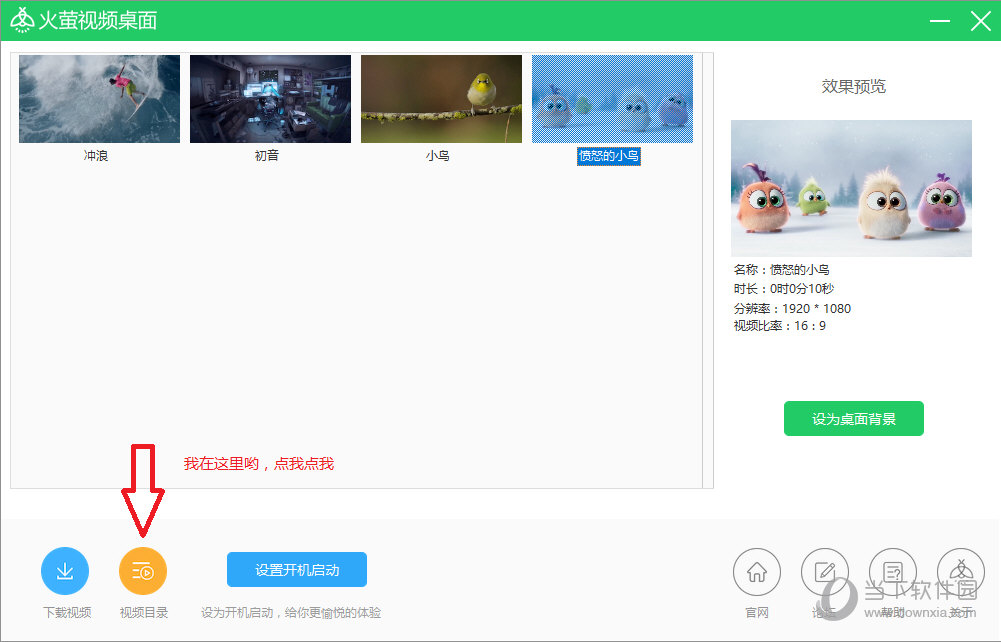The height and width of the screenshot is (642, 1001).
Task: Minimize the 火萤视频桌面 window
Action: coord(940,21)
